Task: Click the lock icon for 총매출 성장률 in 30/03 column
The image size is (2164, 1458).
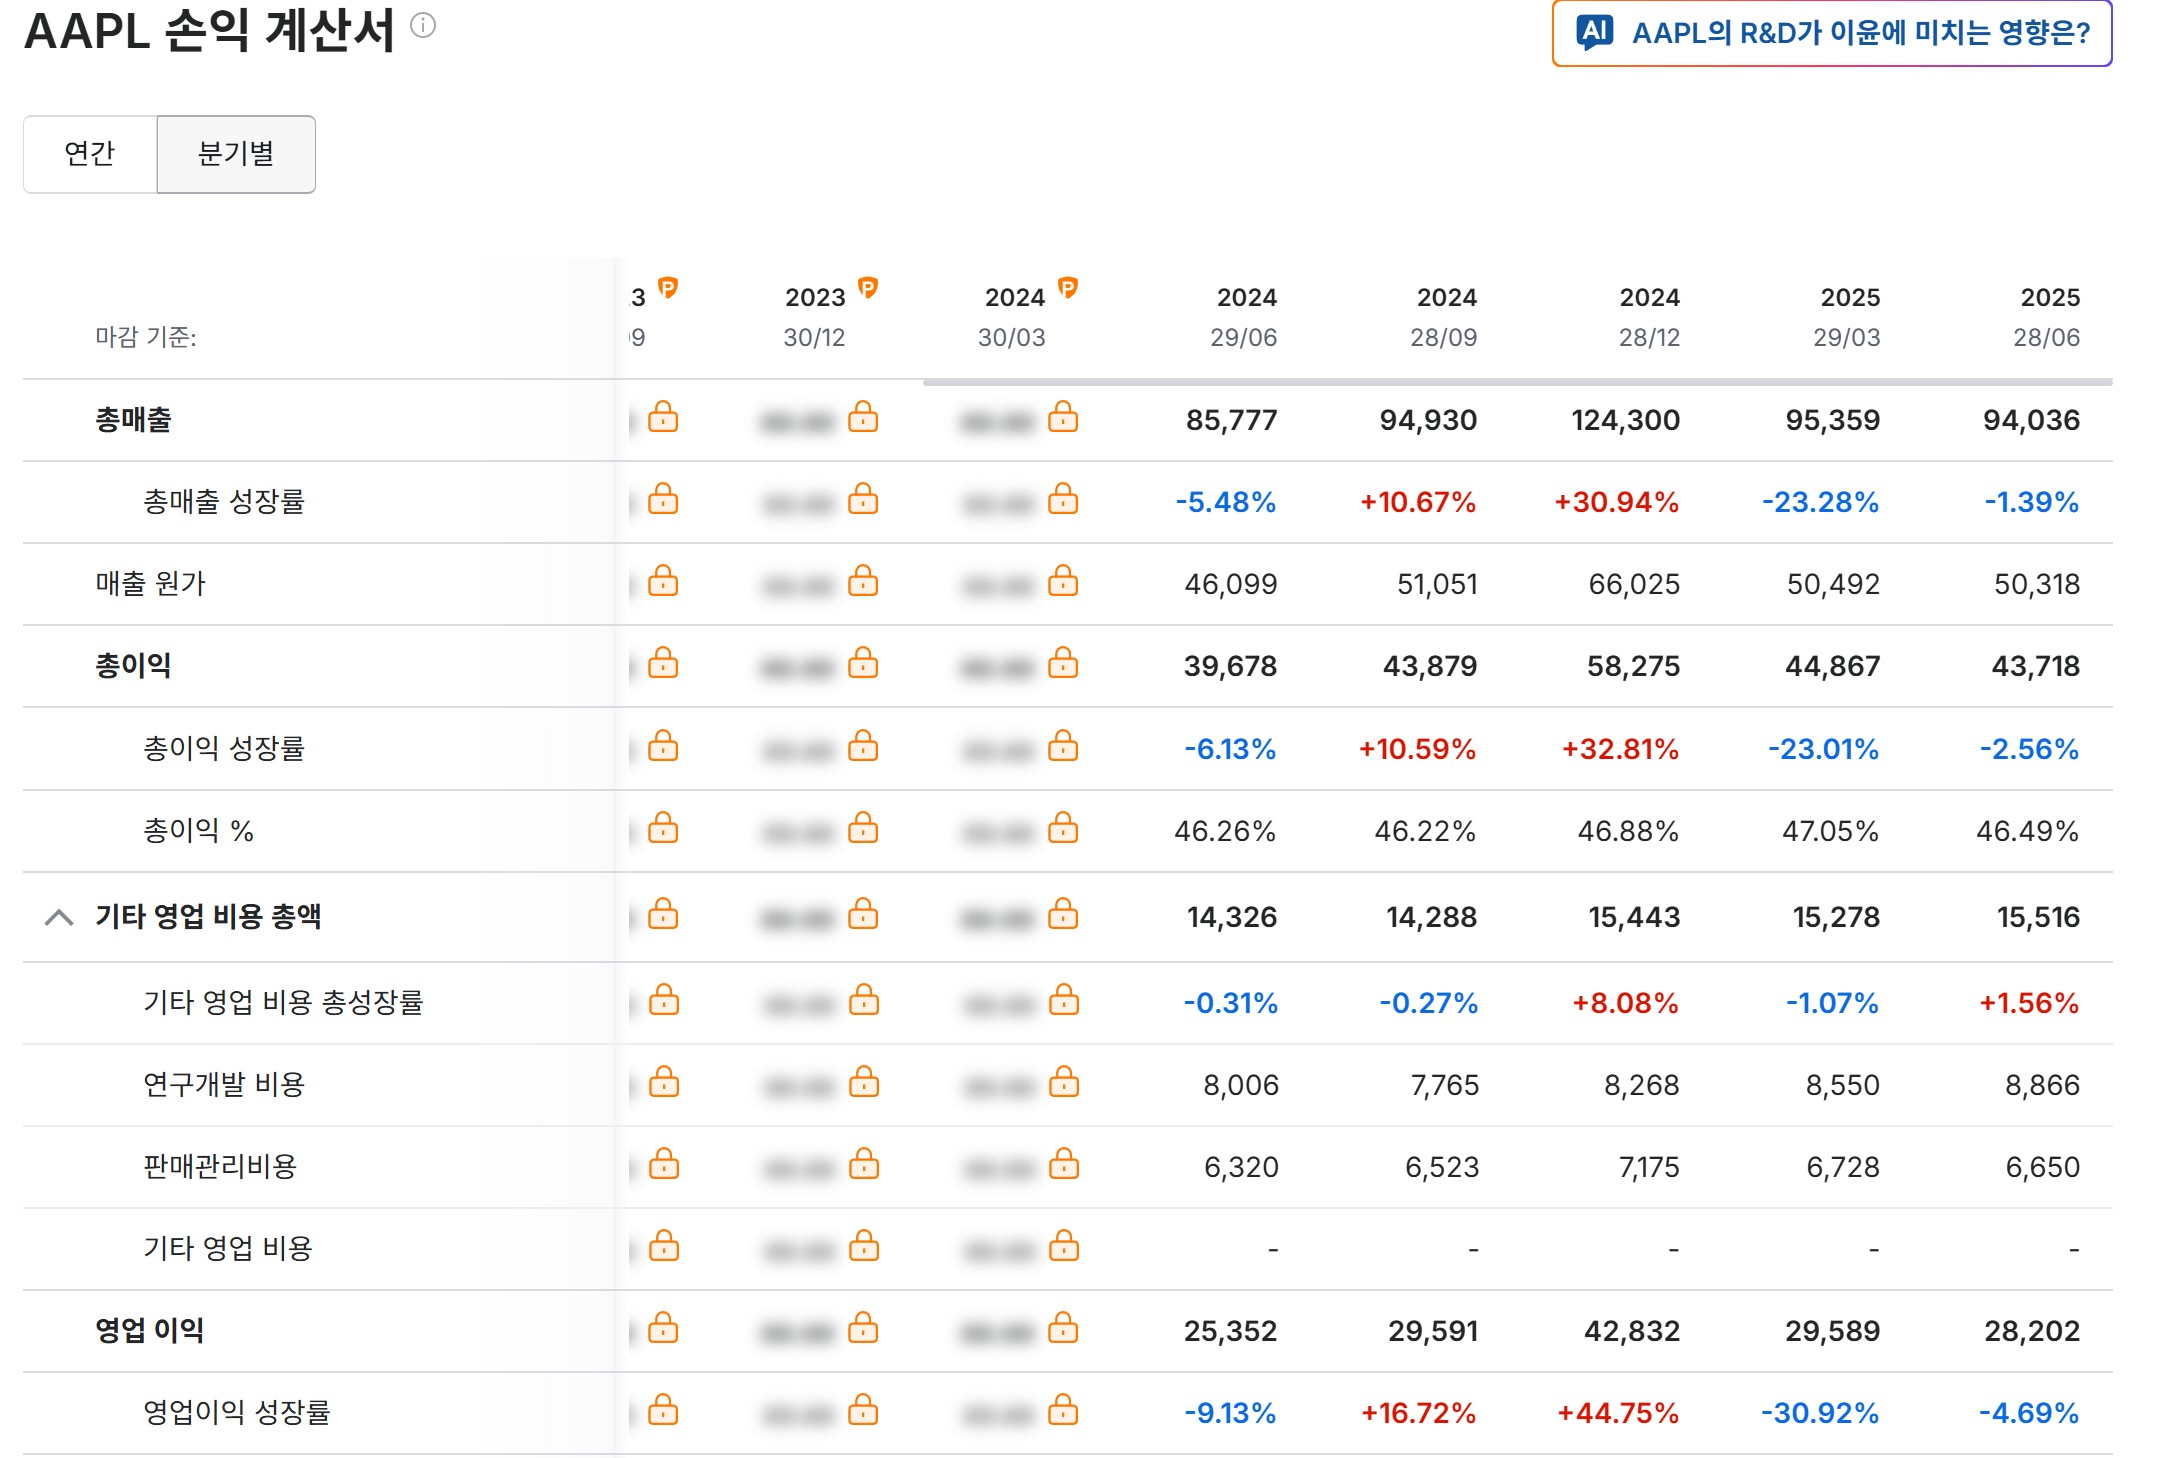Action: point(1063,498)
